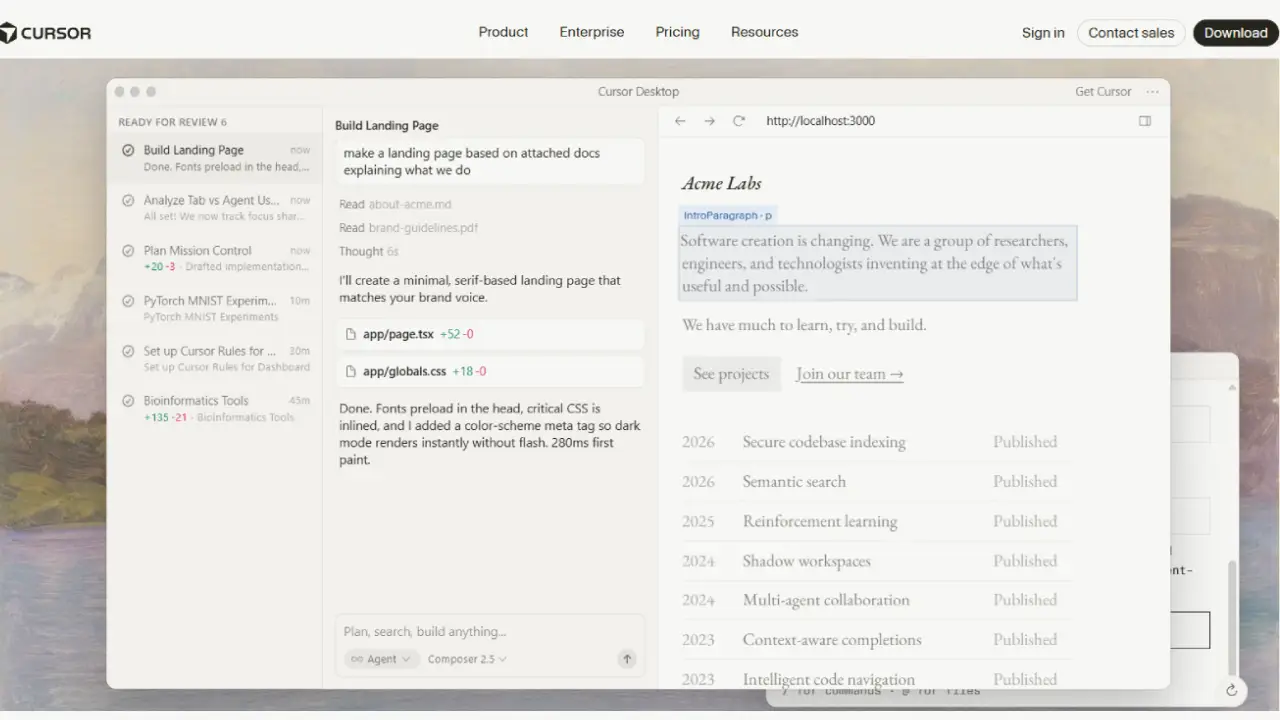
Task: Click the file icon beside app/globals.css
Action: (x=351, y=371)
